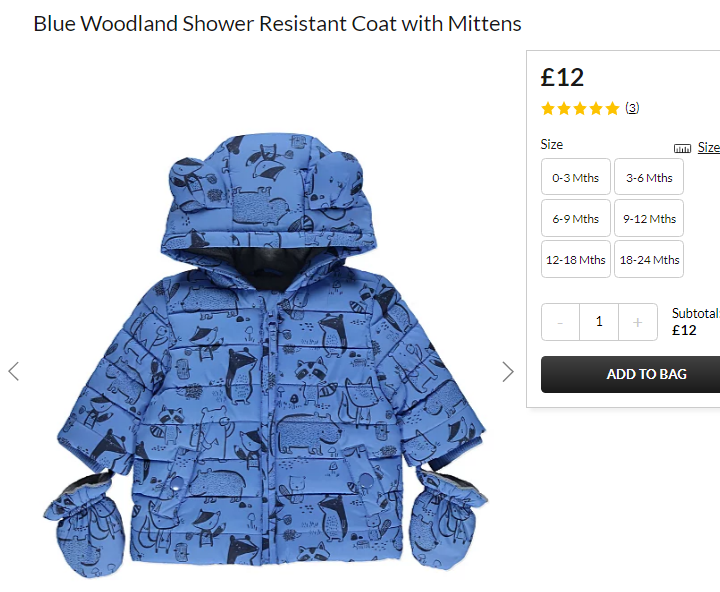The width and height of the screenshot is (720, 592).
Task: Click the first yellow rating star
Action: click(548, 109)
